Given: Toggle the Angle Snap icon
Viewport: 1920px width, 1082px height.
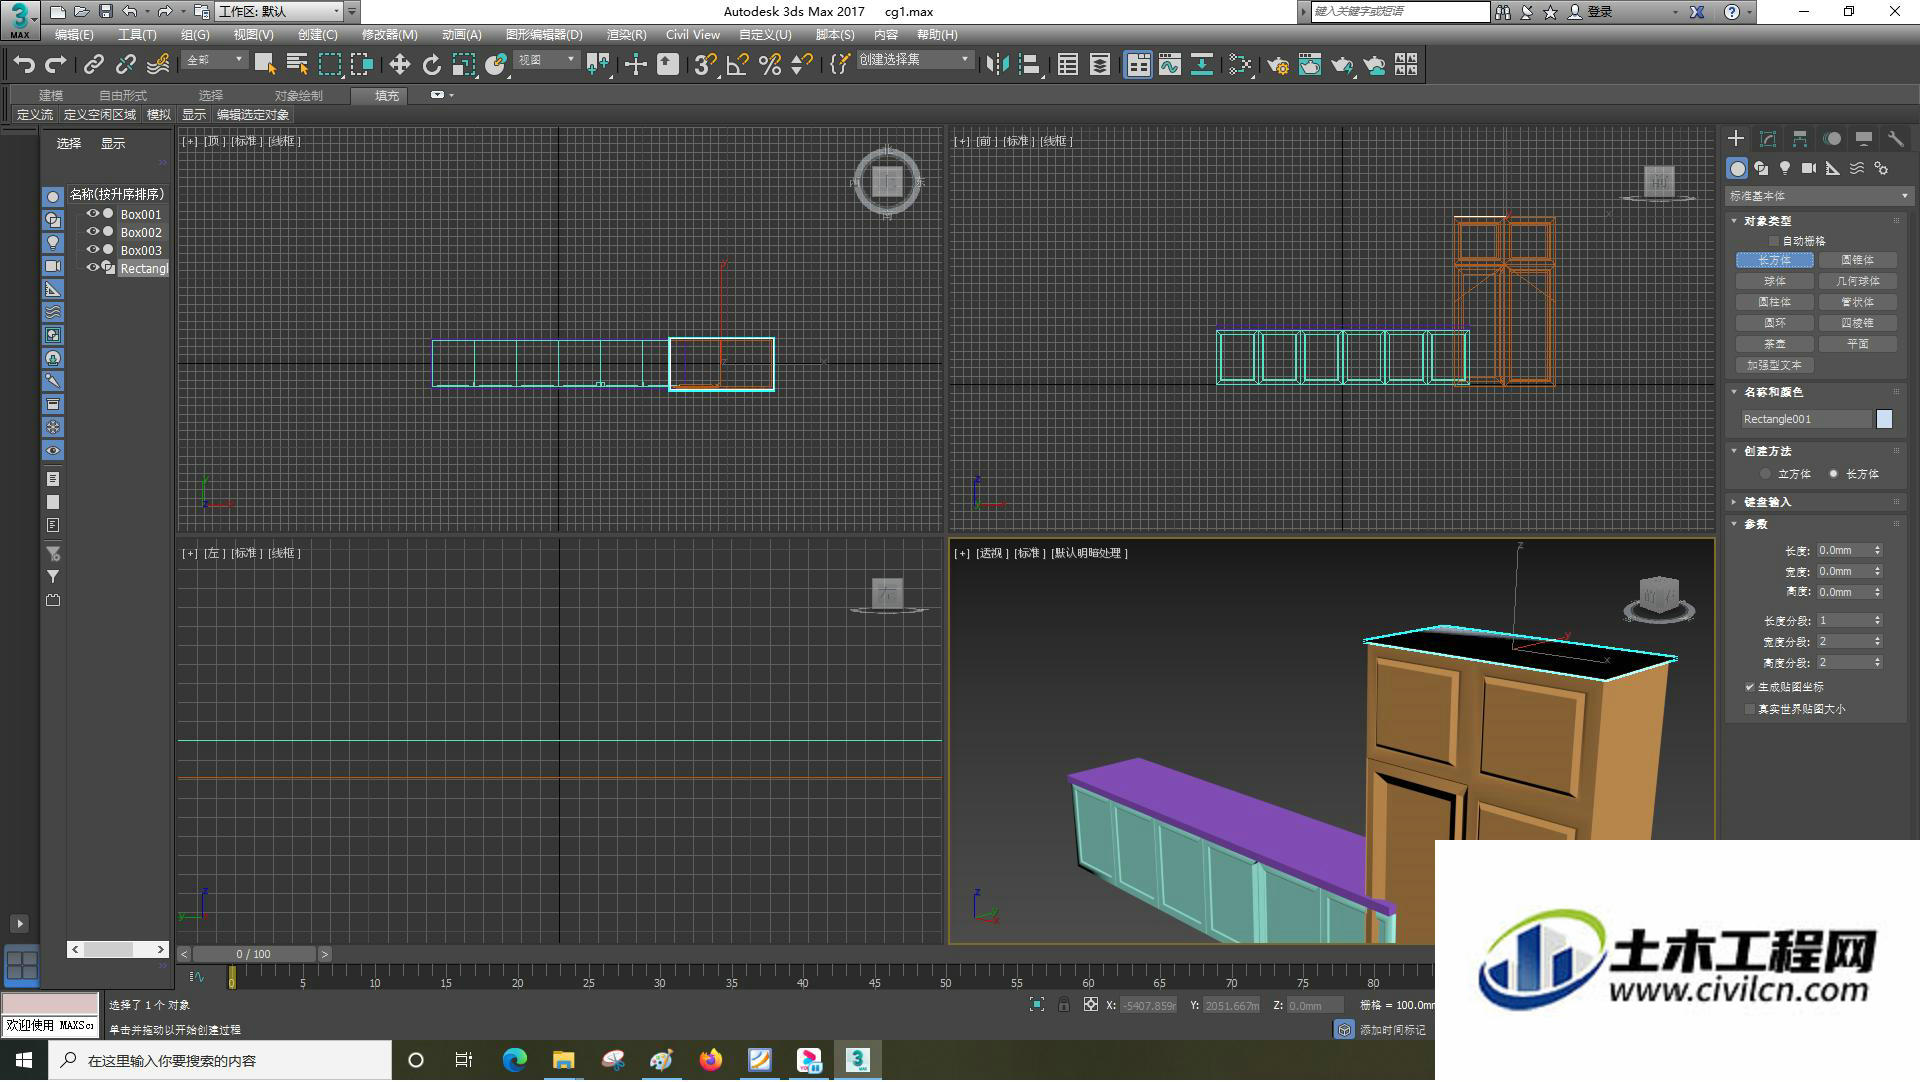Looking at the screenshot, I should 737,65.
